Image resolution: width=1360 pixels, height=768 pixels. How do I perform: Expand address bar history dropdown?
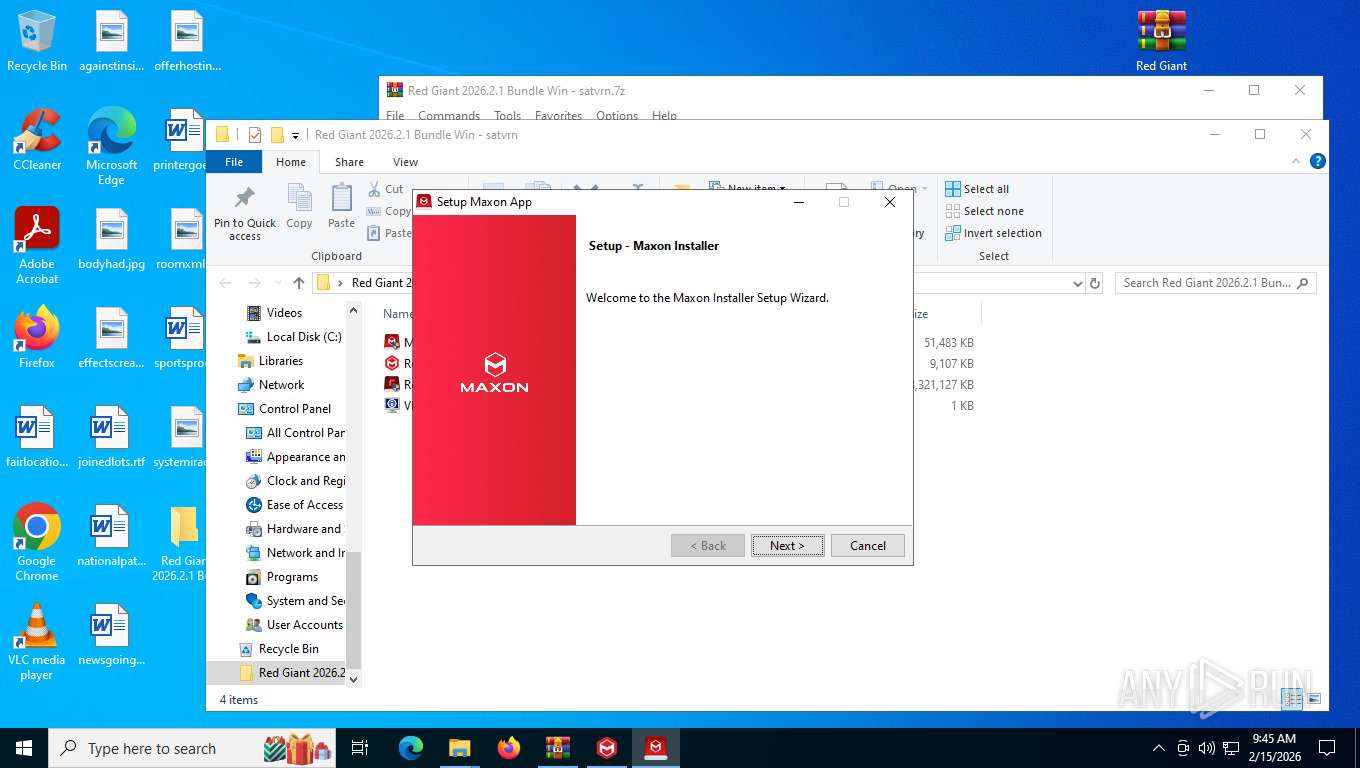pyautogui.click(x=1077, y=283)
